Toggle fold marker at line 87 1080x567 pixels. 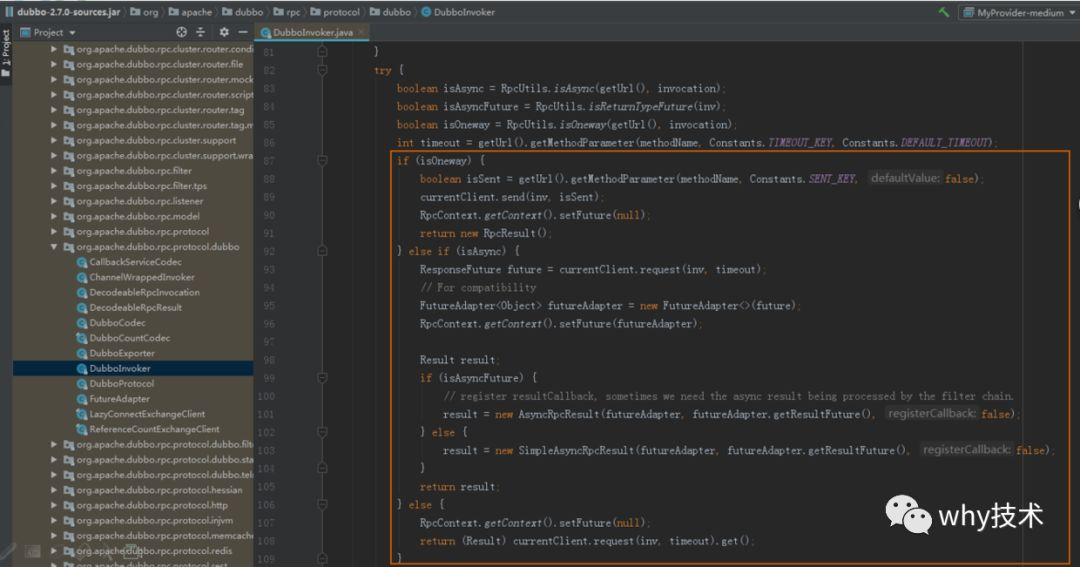point(322,161)
